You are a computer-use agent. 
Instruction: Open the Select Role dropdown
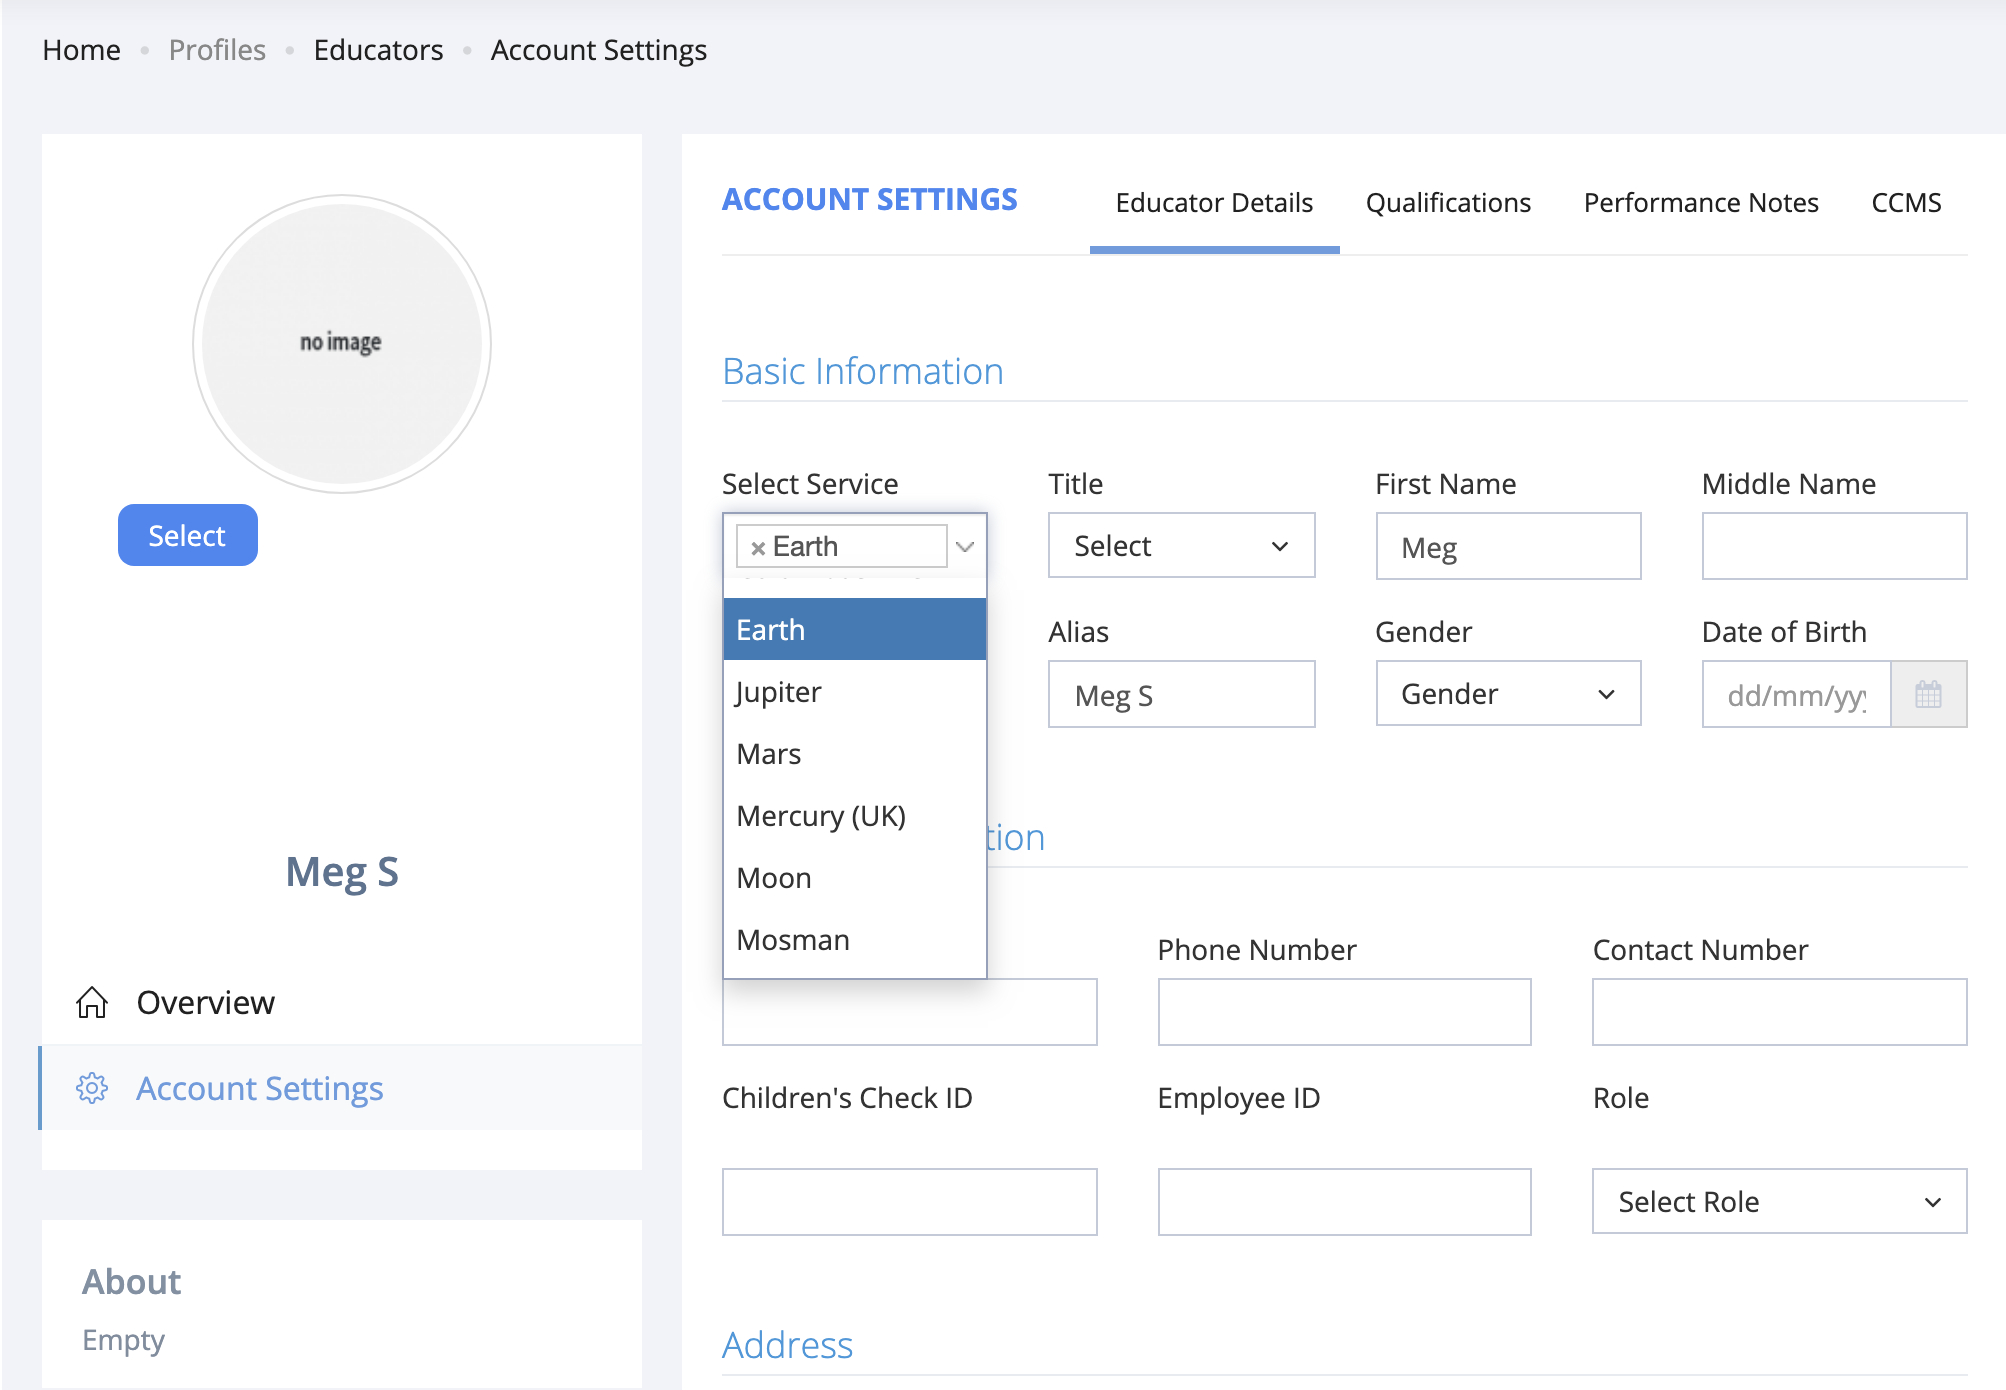1778,1201
